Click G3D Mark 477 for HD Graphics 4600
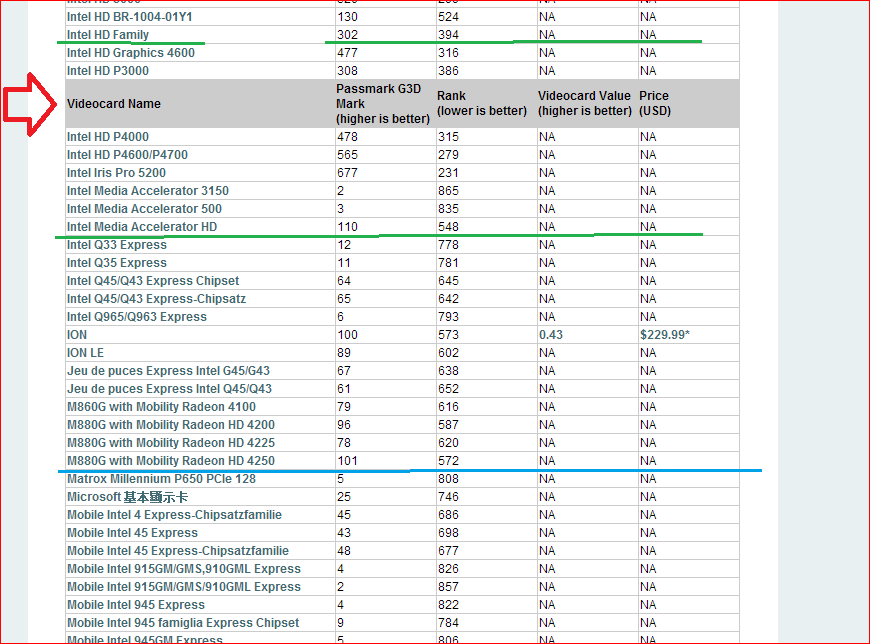 point(347,53)
